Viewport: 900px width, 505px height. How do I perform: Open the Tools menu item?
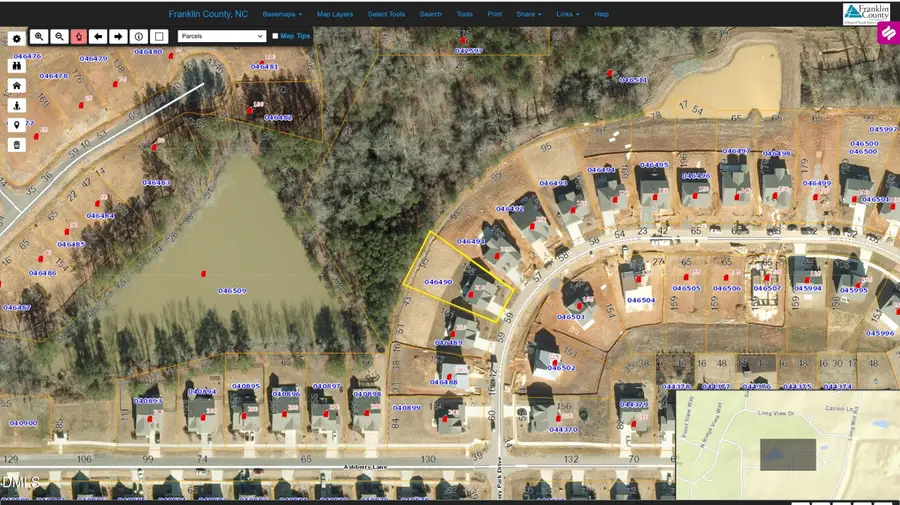(x=464, y=14)
